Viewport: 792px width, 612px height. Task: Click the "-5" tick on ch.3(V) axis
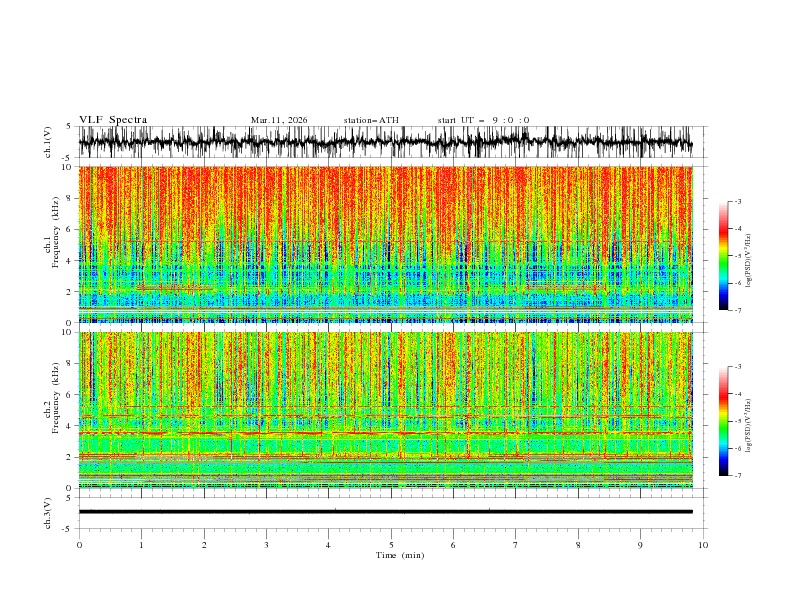pos(67,529)
